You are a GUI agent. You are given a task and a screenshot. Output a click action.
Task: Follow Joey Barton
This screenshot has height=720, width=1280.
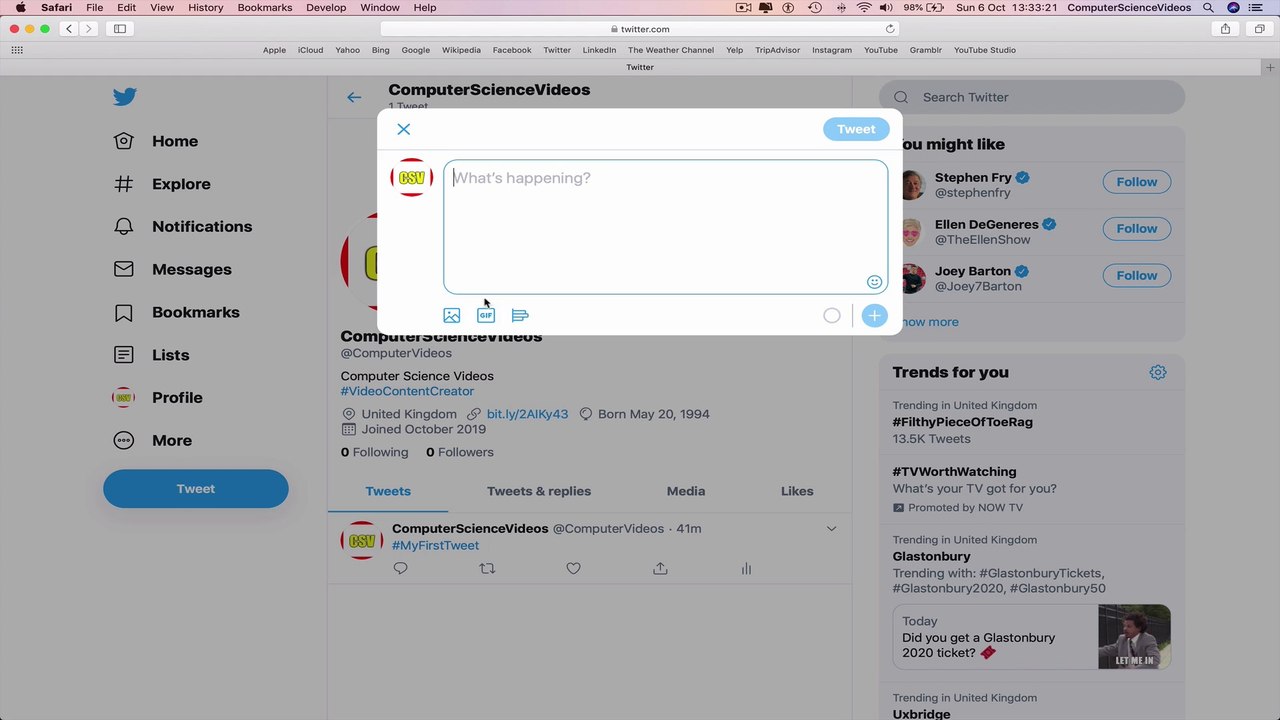click(1137, 276)
